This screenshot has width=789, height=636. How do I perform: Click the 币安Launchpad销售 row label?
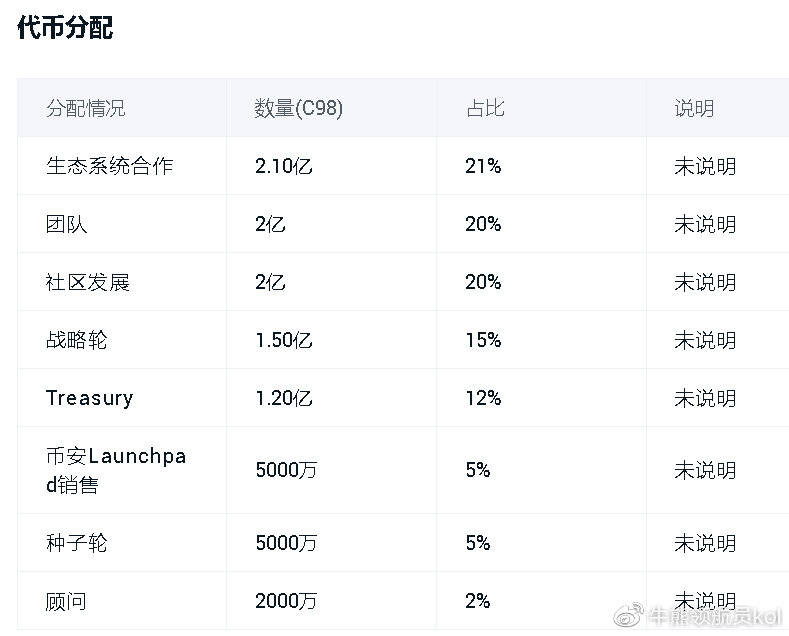116,470
